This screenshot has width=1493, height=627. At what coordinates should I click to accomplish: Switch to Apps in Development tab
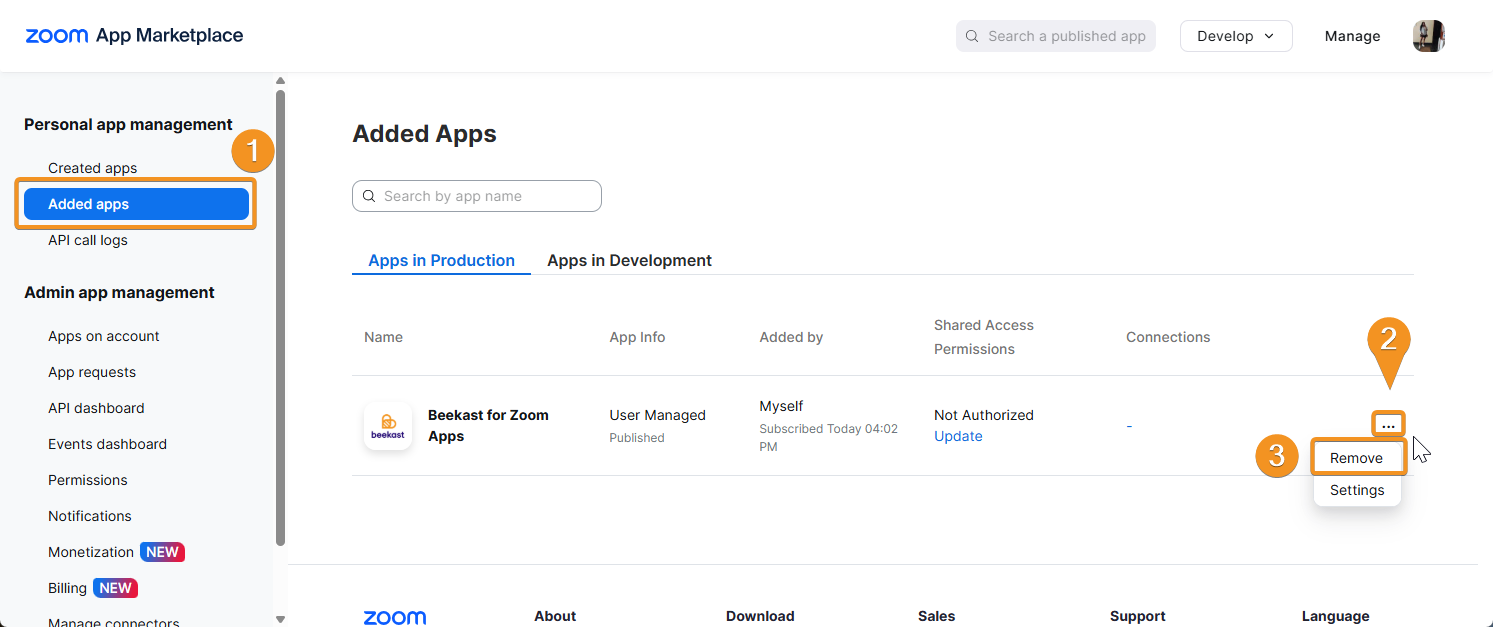coord(629,260)
